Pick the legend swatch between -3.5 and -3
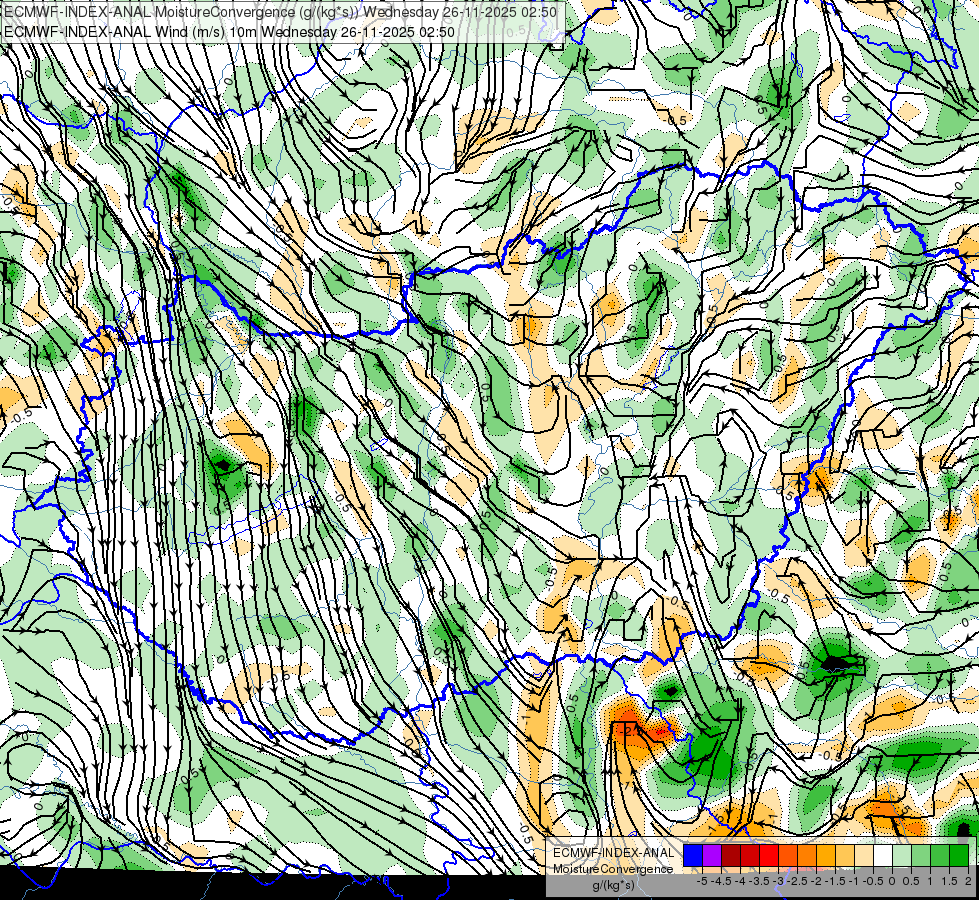 [x=769, y=856]
